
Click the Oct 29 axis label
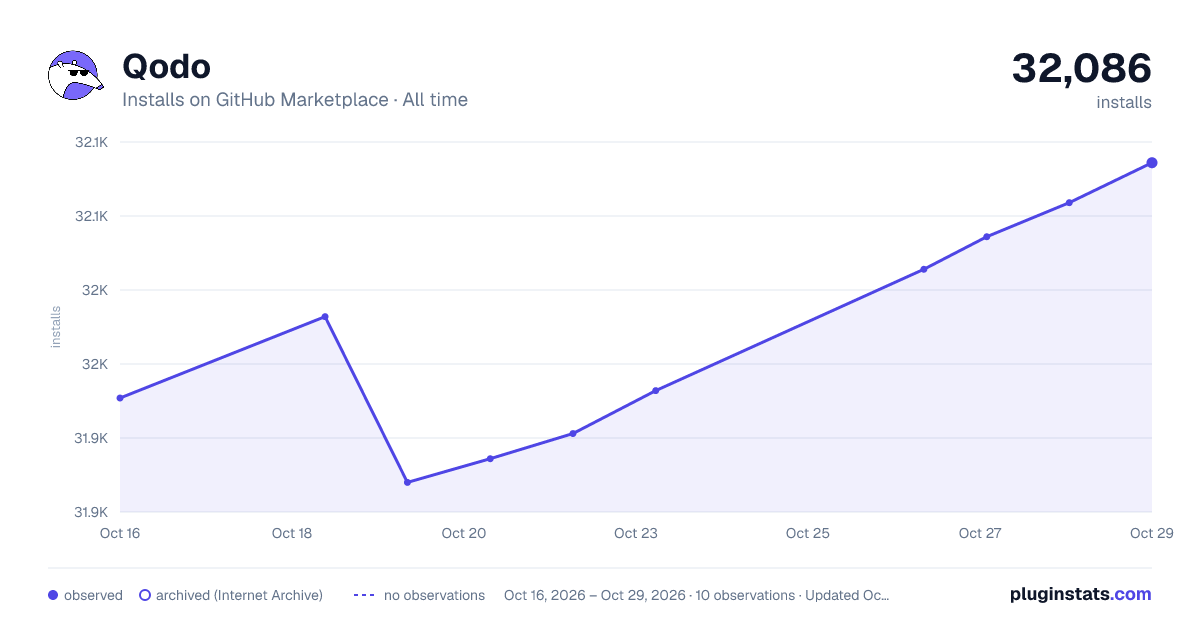(1152, 533)
